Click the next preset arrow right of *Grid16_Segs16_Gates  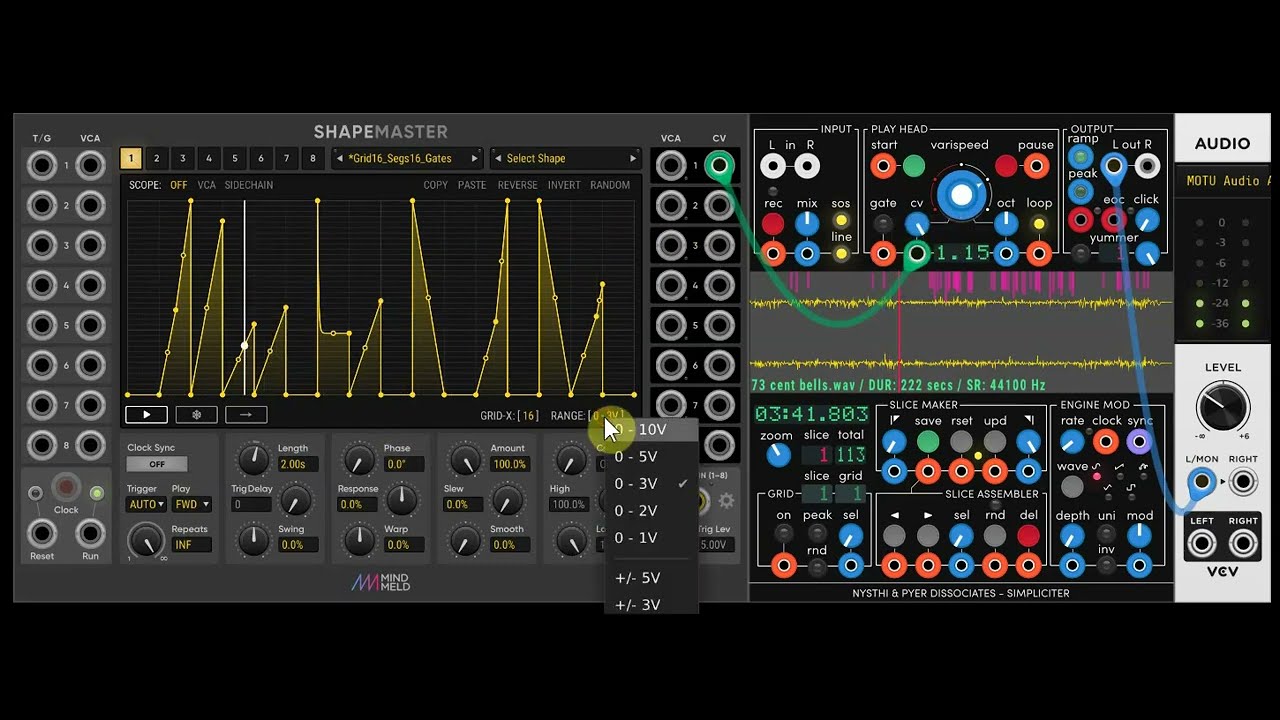(474, 158)
